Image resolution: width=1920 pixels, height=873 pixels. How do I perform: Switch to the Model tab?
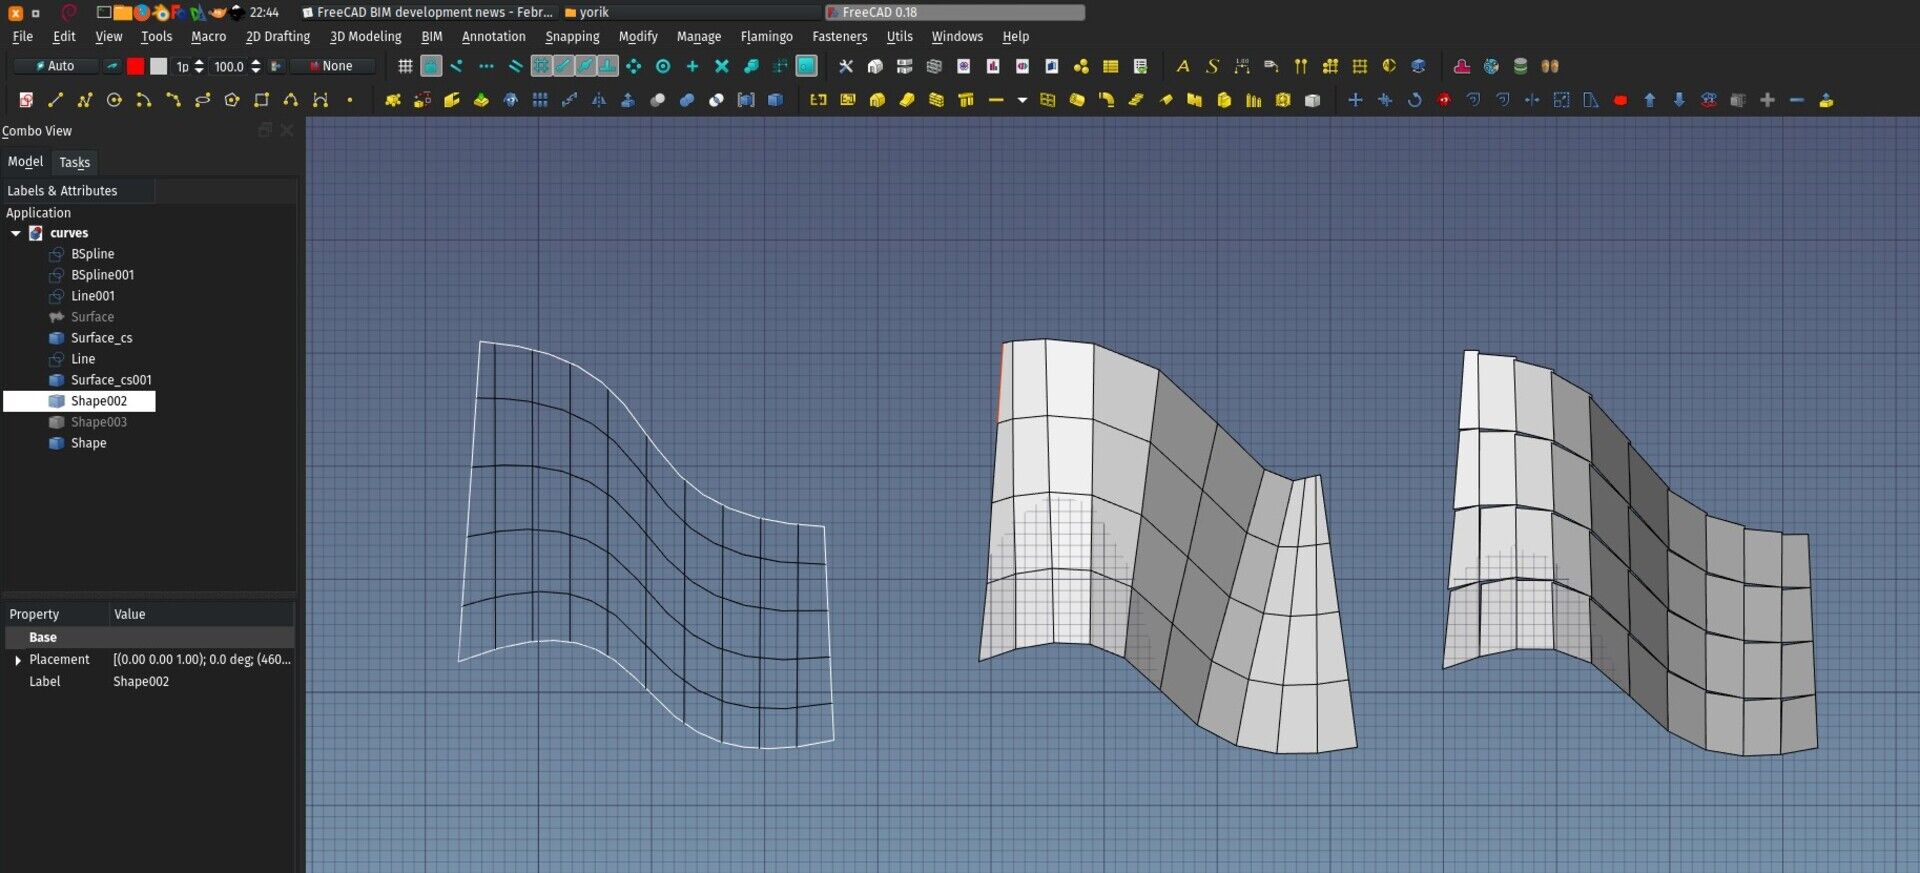25,162
